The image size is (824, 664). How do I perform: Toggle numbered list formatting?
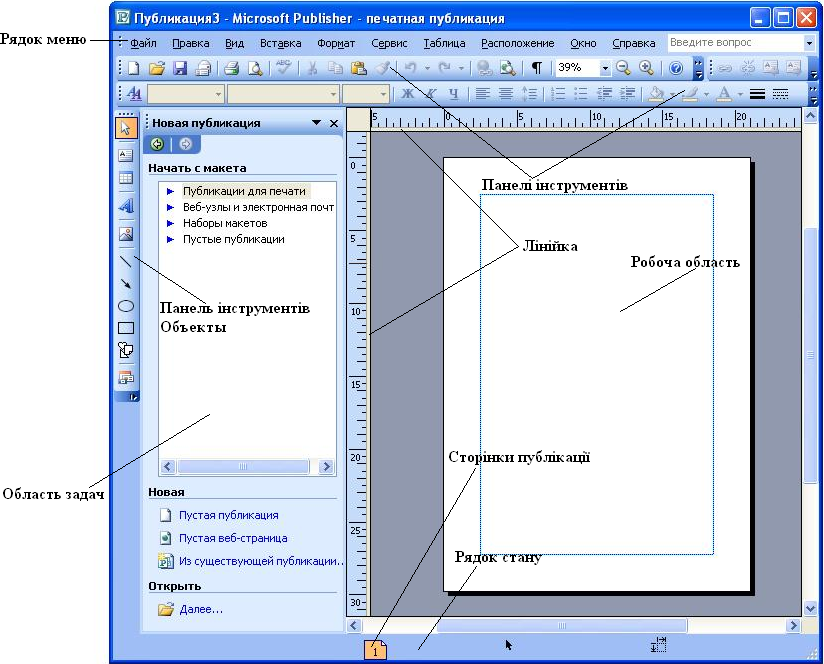(x=558, y=95)
